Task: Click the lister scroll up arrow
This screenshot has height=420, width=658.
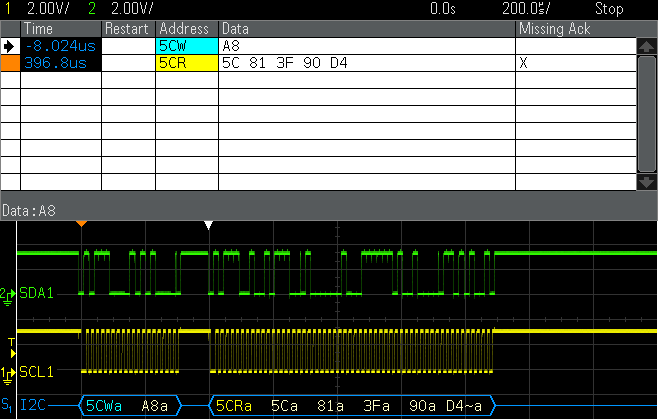Action: [x=646, y=46]
